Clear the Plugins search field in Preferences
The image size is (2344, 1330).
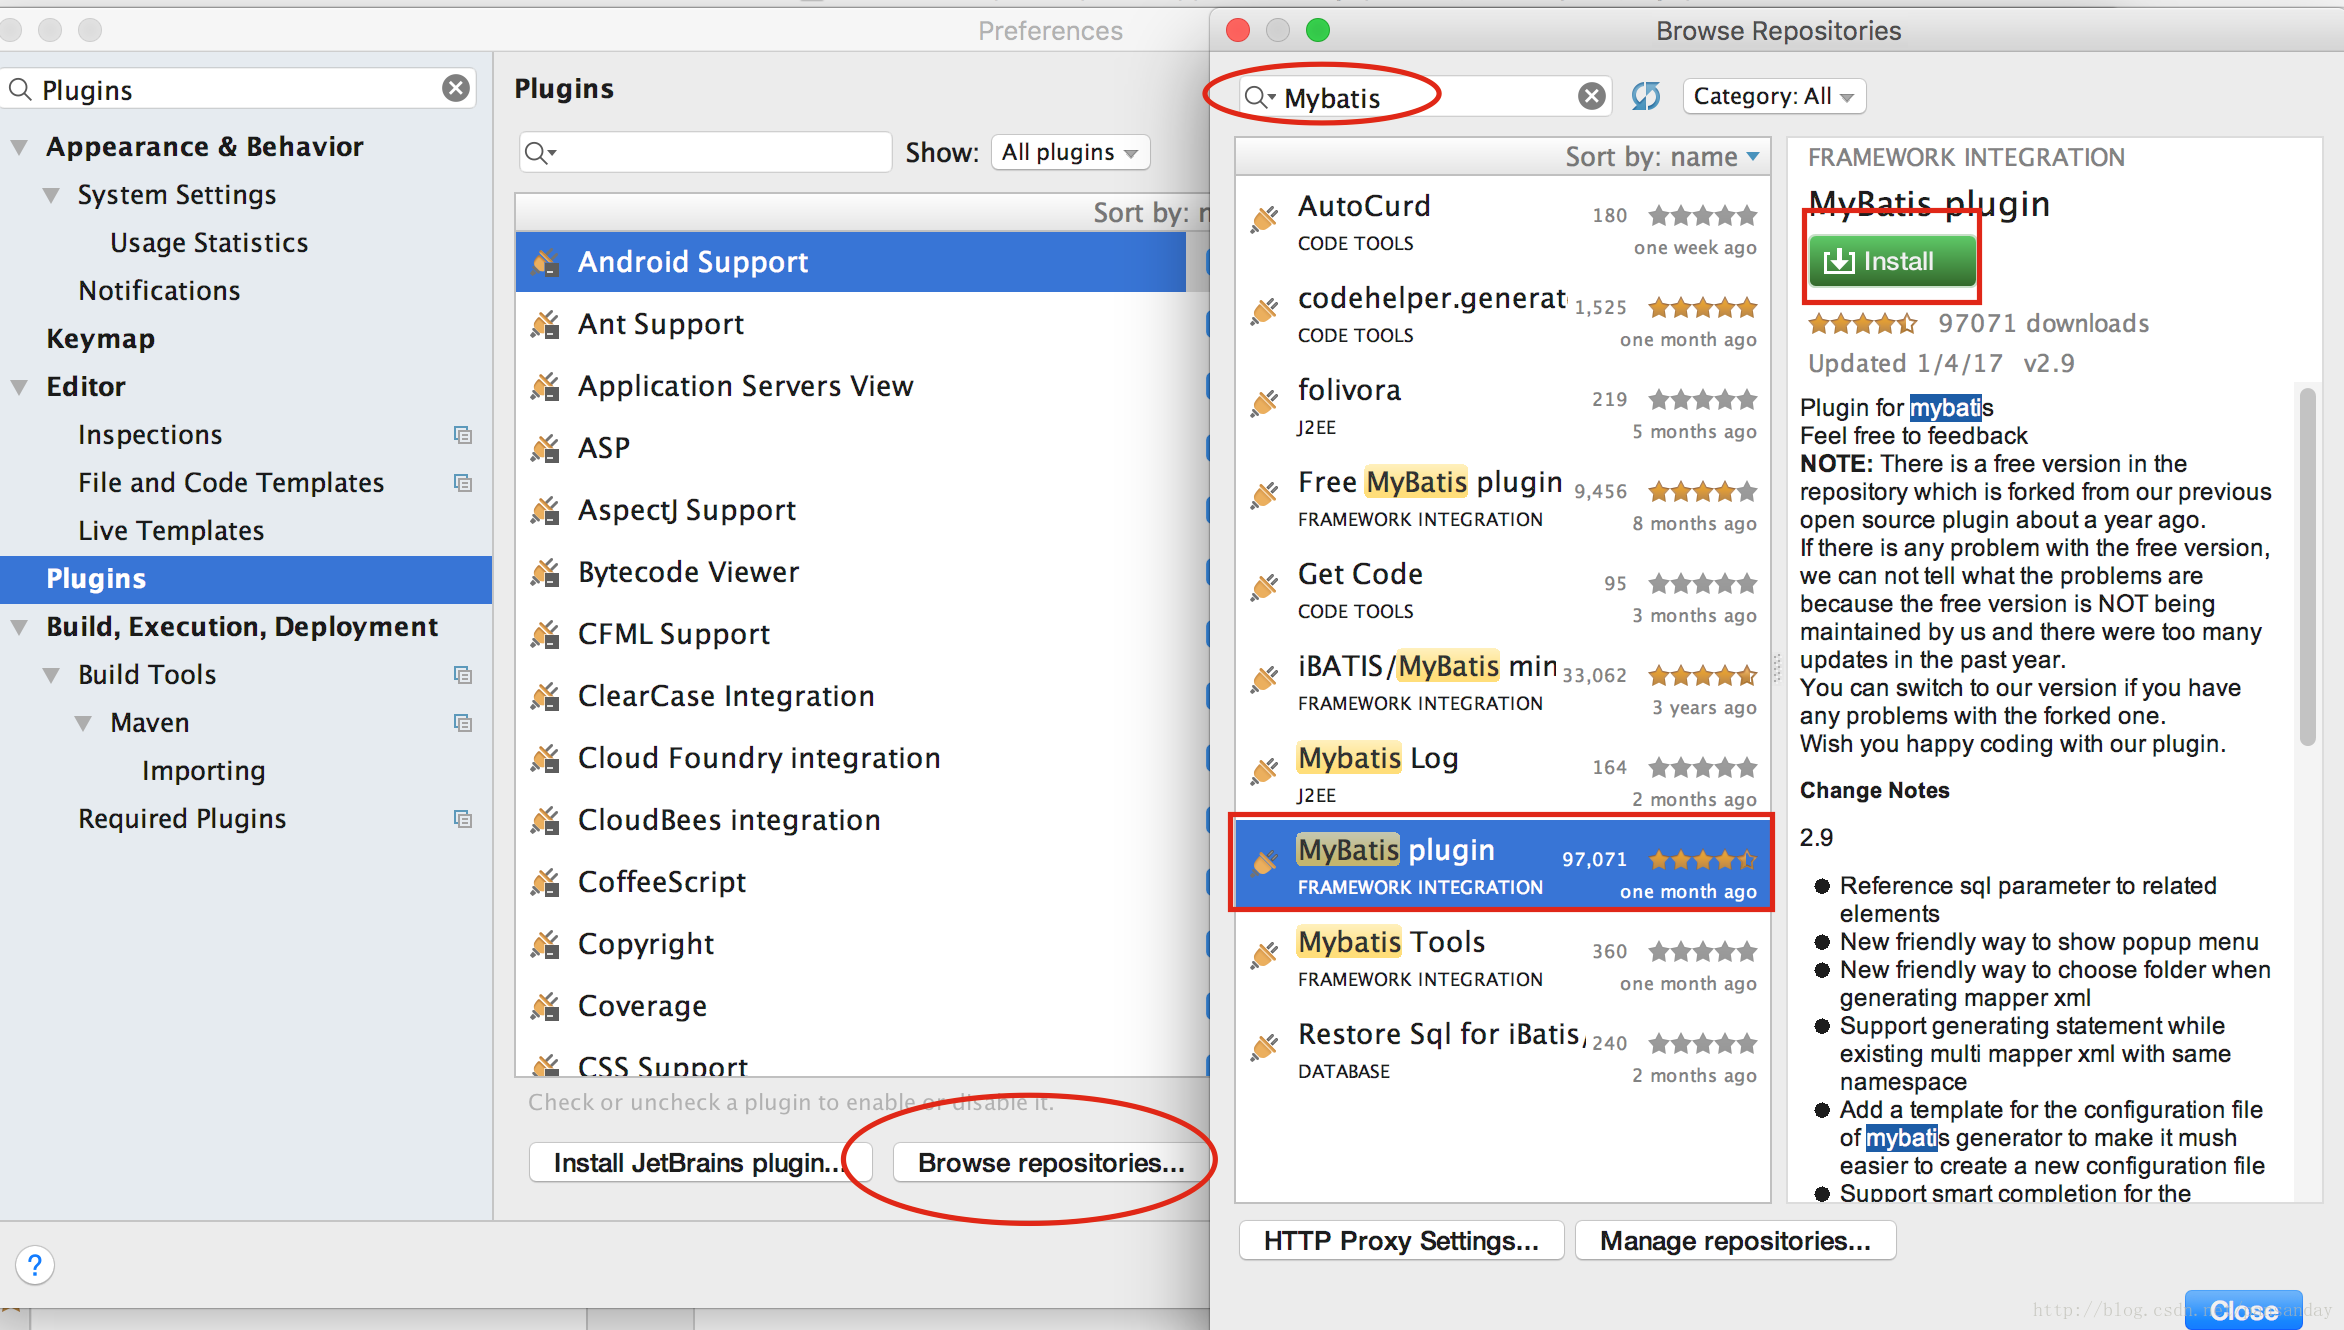[x=456, y=89]
